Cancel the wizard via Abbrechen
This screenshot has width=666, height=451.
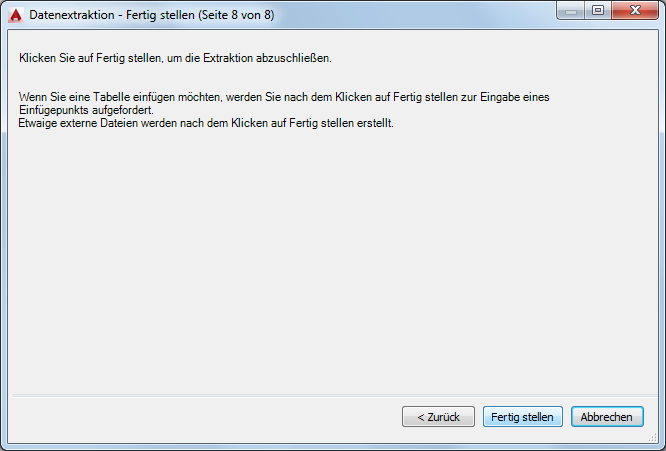pos(607,417)
